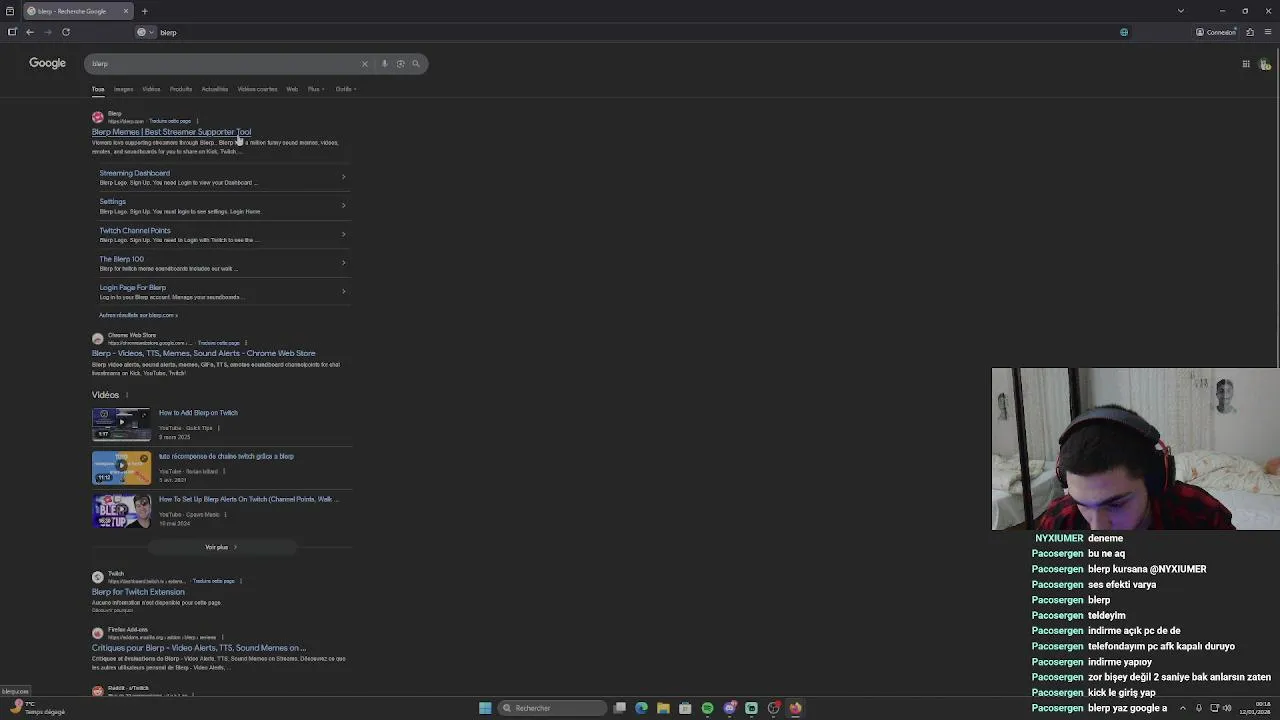Open How To Set Up Blerp Alerts video
This screenshot has width=1280, height=720.
248,499
